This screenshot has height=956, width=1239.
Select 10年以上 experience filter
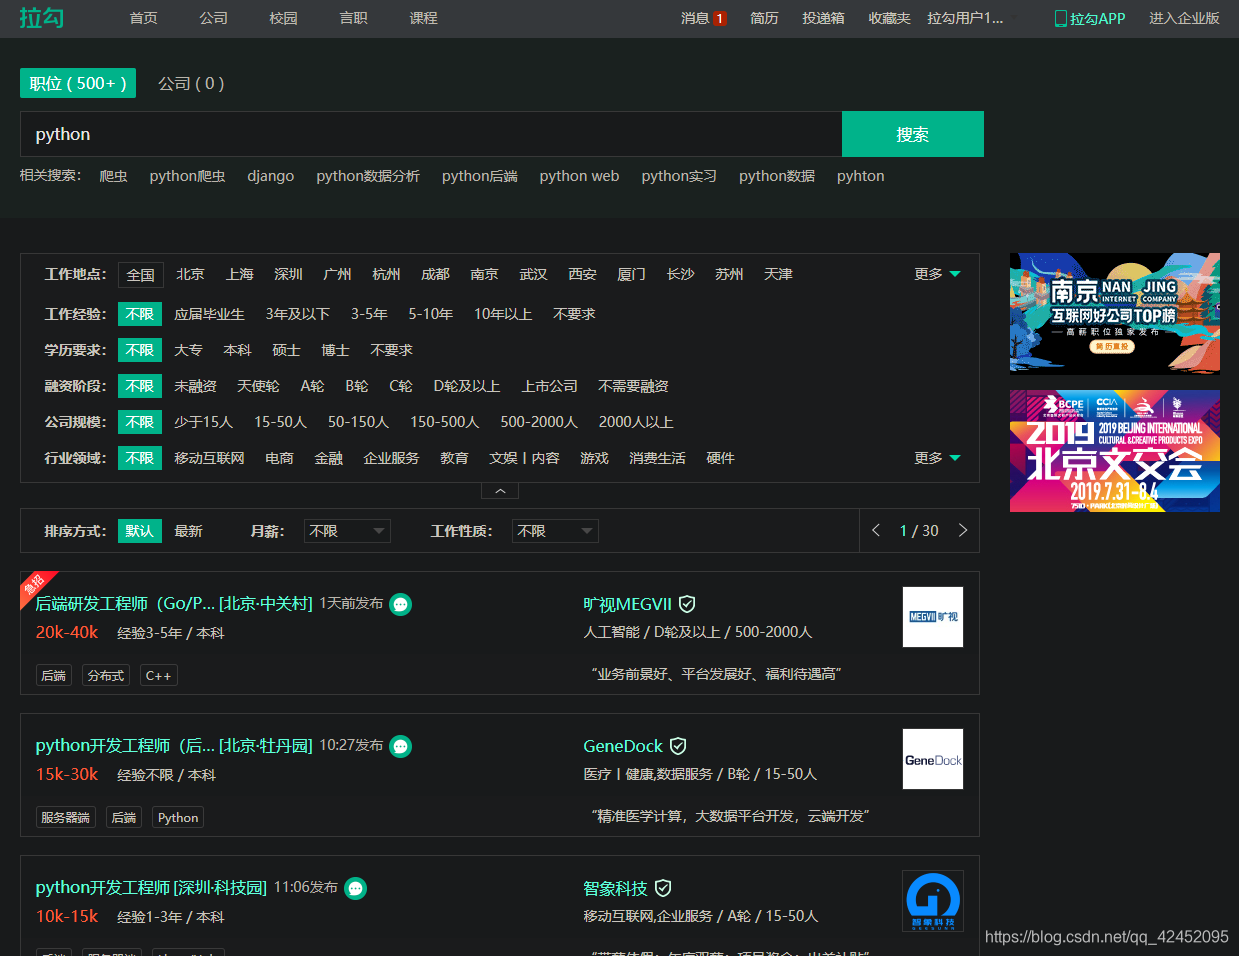tap(503, 314)
